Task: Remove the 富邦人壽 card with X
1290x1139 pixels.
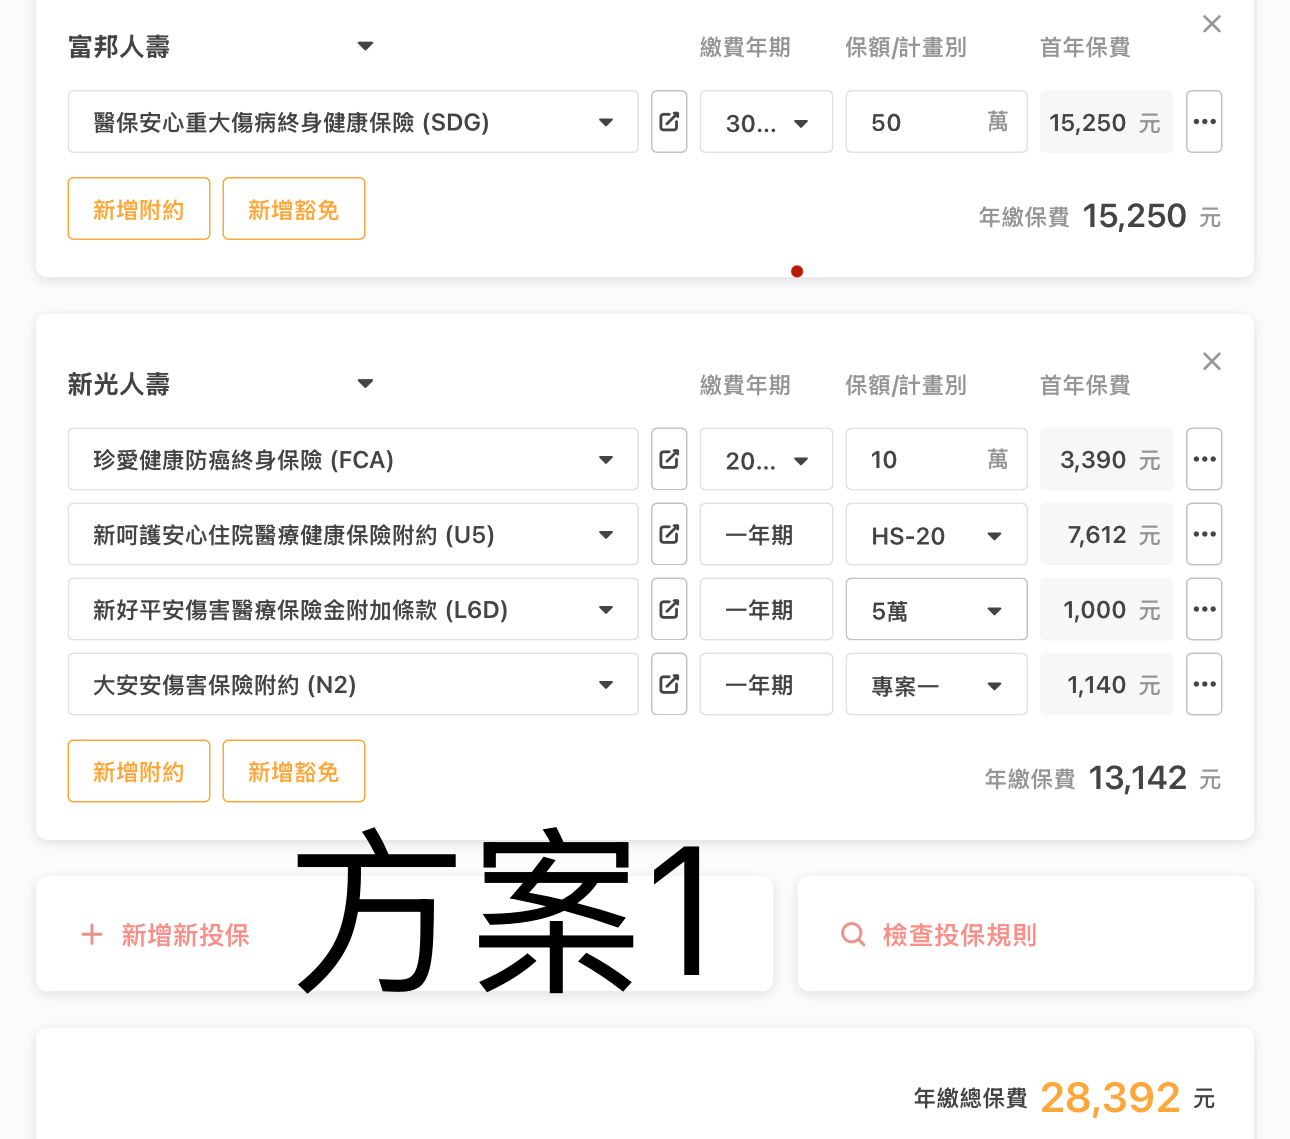Action: tap(1211, 24)
